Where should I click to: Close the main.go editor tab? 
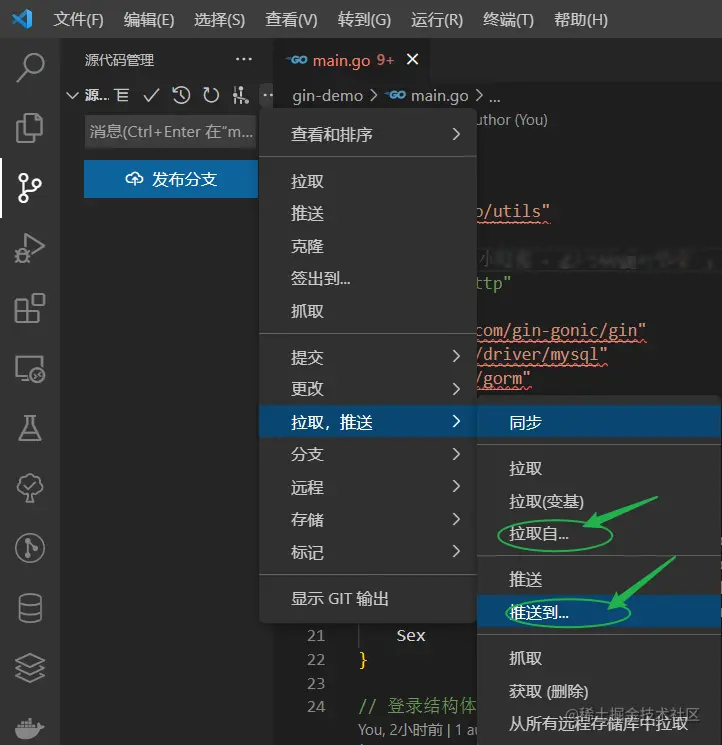pos(412,59)
